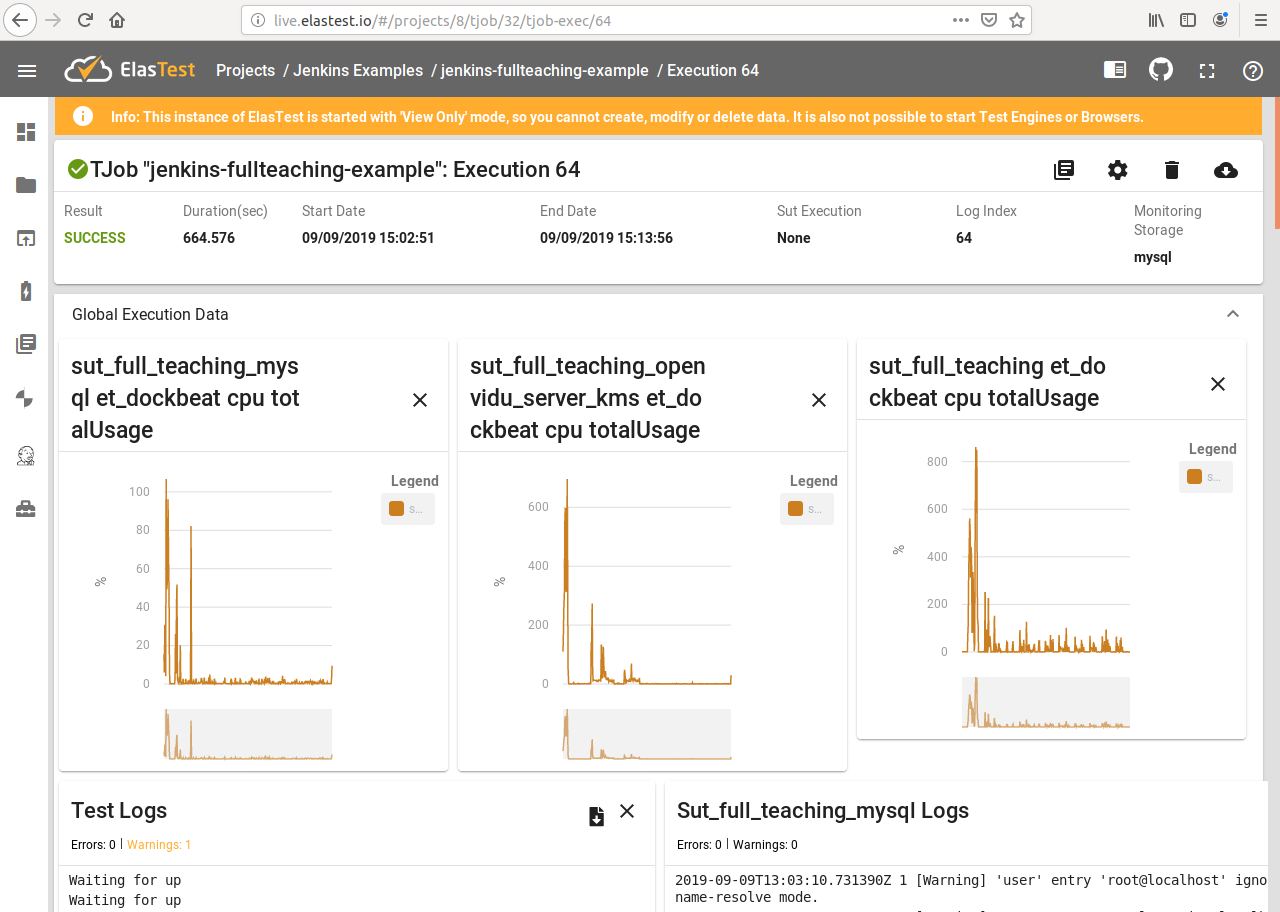Open Projects folder icon in sidebar

(26, 185)
